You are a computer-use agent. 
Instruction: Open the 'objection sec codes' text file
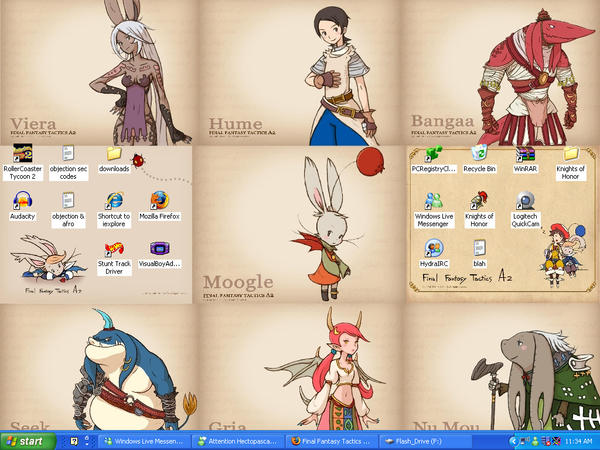[x=68, y=153]
